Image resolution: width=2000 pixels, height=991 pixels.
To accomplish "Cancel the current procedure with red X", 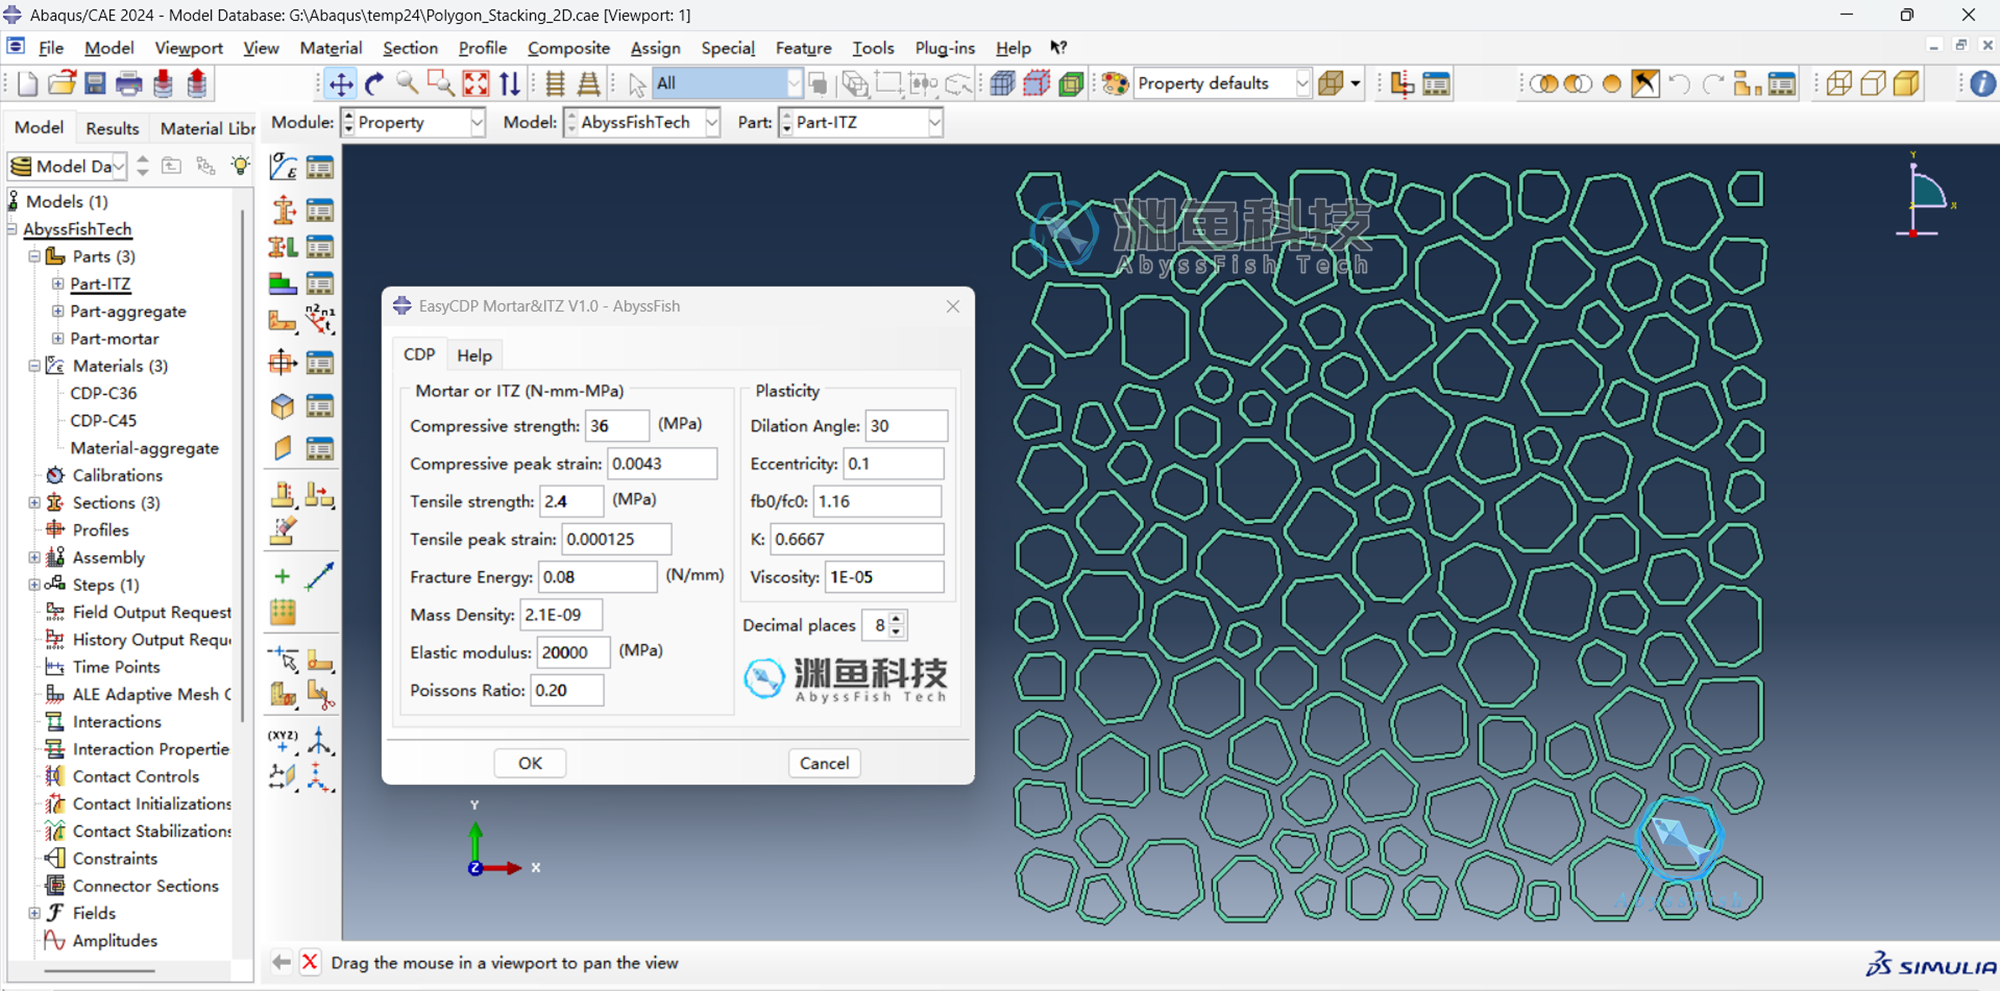I will coord(310,962).
